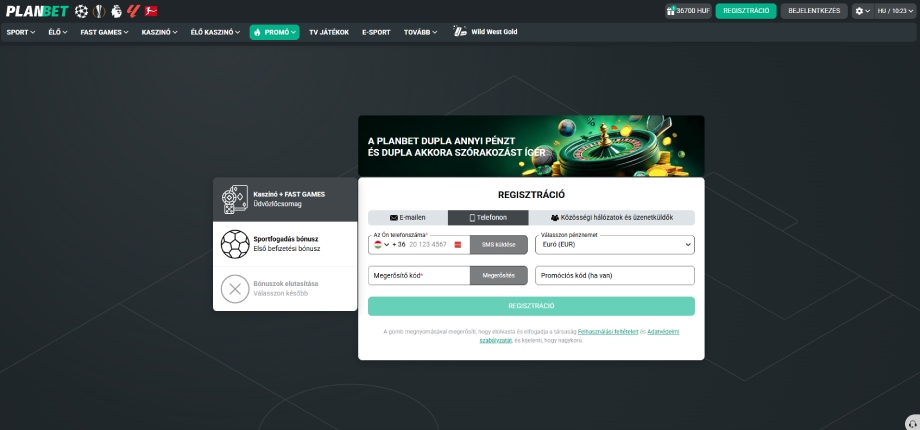This screenshot has width=920, height=430.
Task: Click the X circle reject bonuses icon
Action: tap(235, 289)
